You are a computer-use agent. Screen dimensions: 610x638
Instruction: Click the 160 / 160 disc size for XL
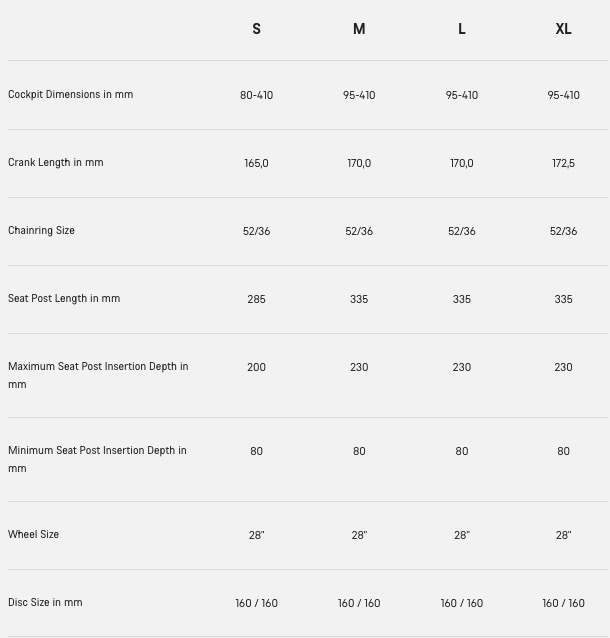(x=563, y=603)
